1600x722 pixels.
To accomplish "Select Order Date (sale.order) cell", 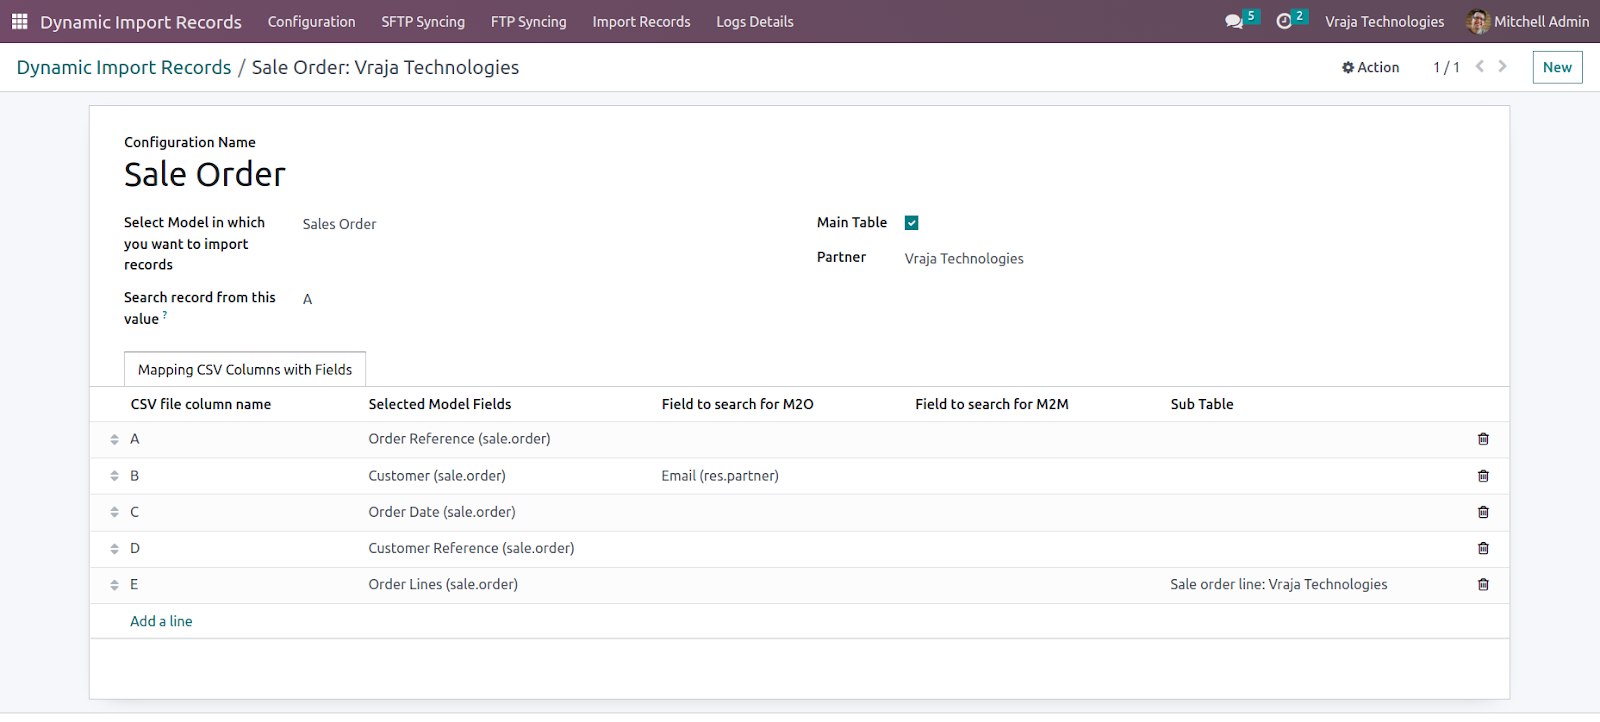I will (x=442, y=512).
